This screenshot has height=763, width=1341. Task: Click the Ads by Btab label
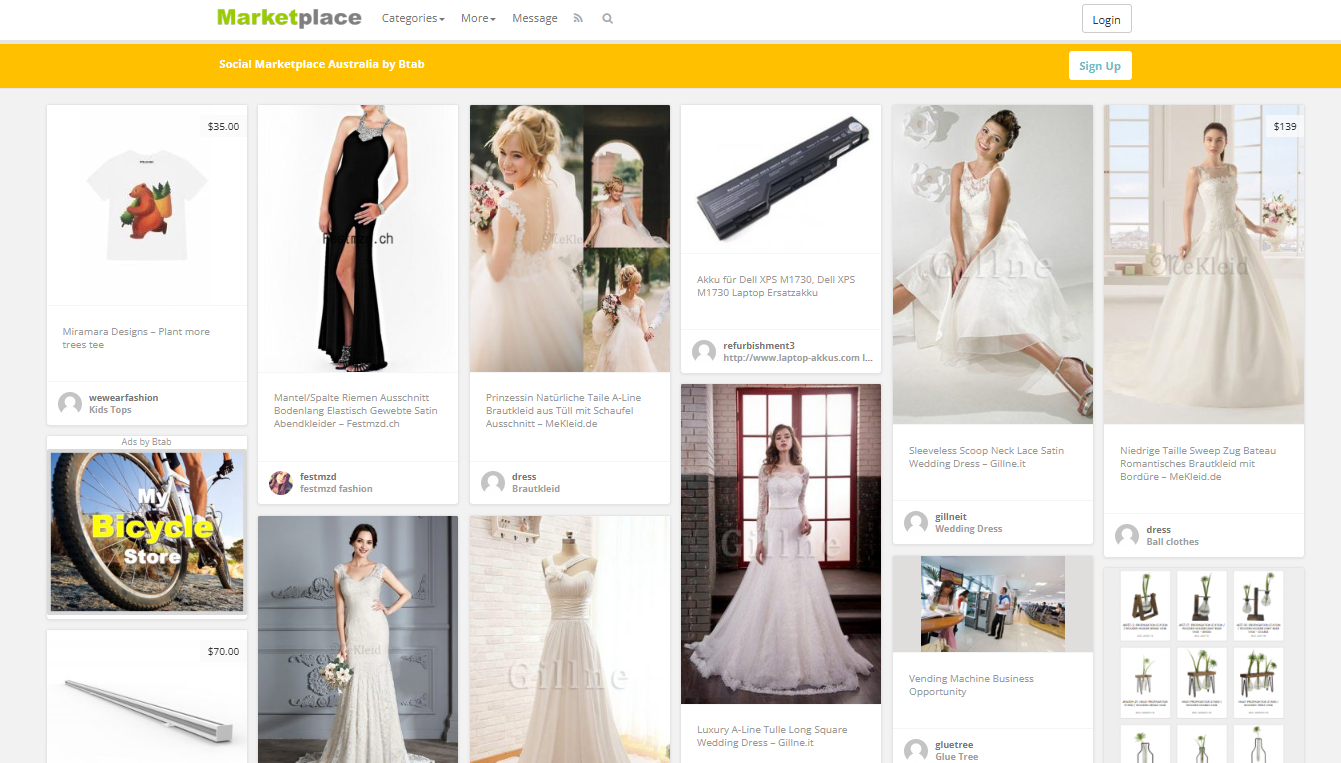pos(147,442)
